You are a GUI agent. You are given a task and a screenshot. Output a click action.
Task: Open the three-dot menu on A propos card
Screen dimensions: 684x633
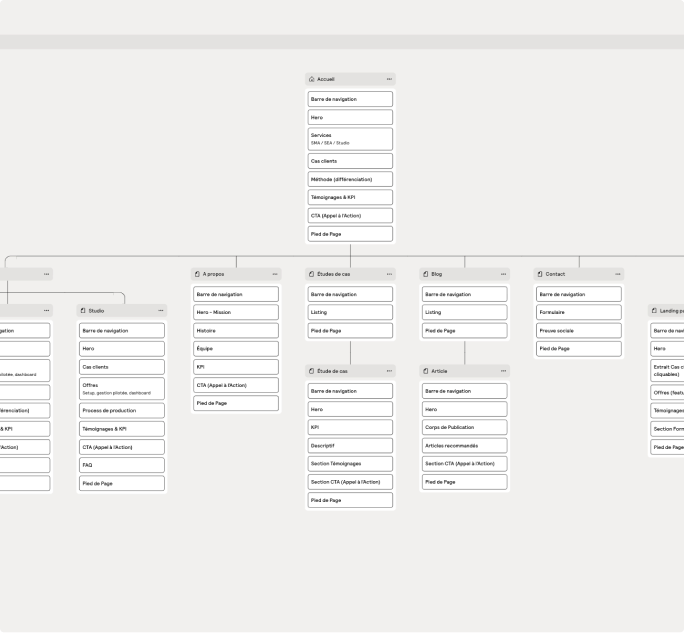coord(275,274)
